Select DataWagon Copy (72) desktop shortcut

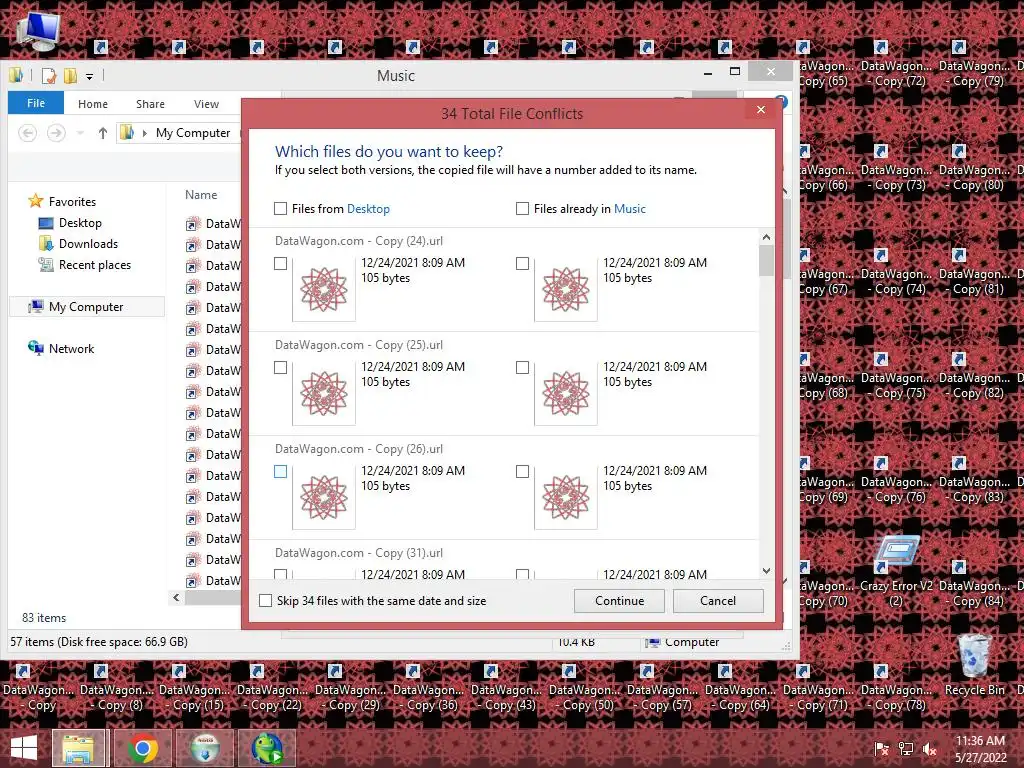click(896, 64)
